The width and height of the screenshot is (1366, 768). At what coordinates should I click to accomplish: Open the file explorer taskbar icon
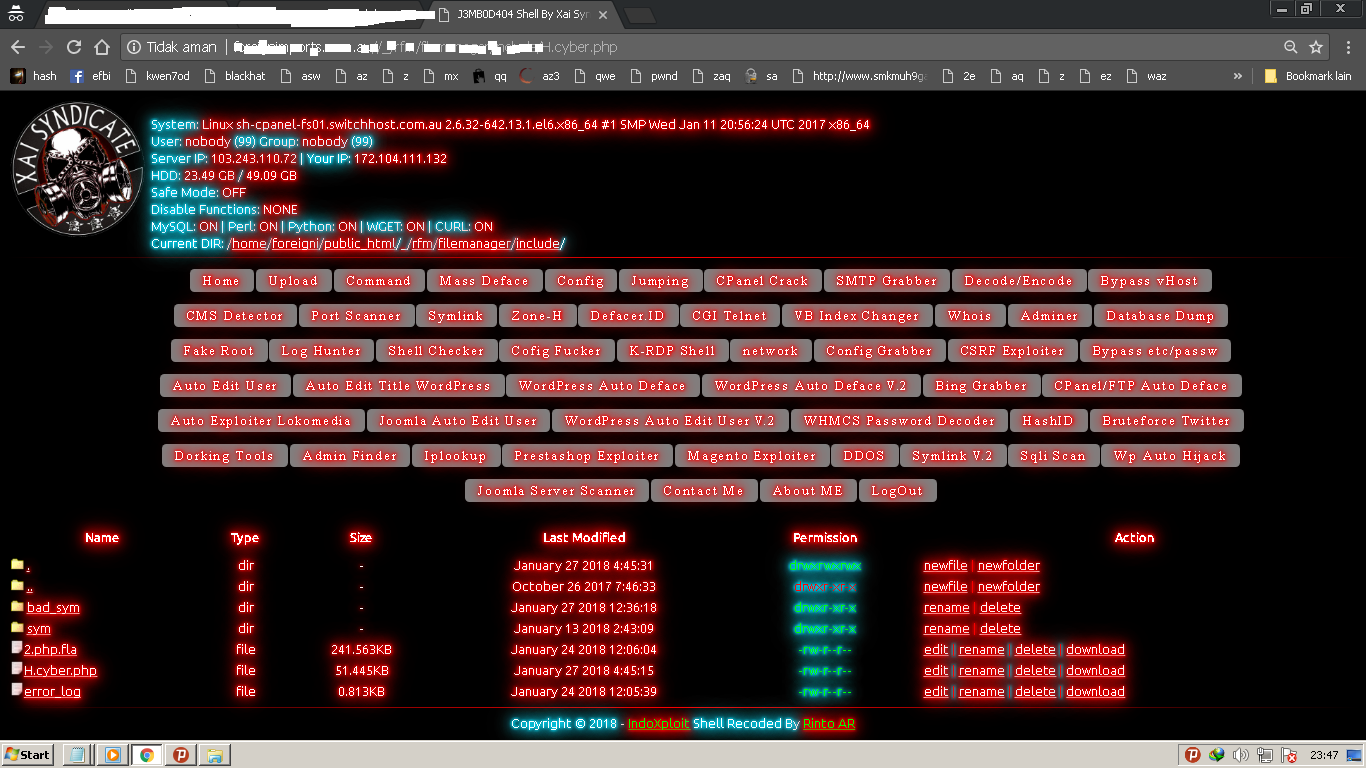(214, 755)
